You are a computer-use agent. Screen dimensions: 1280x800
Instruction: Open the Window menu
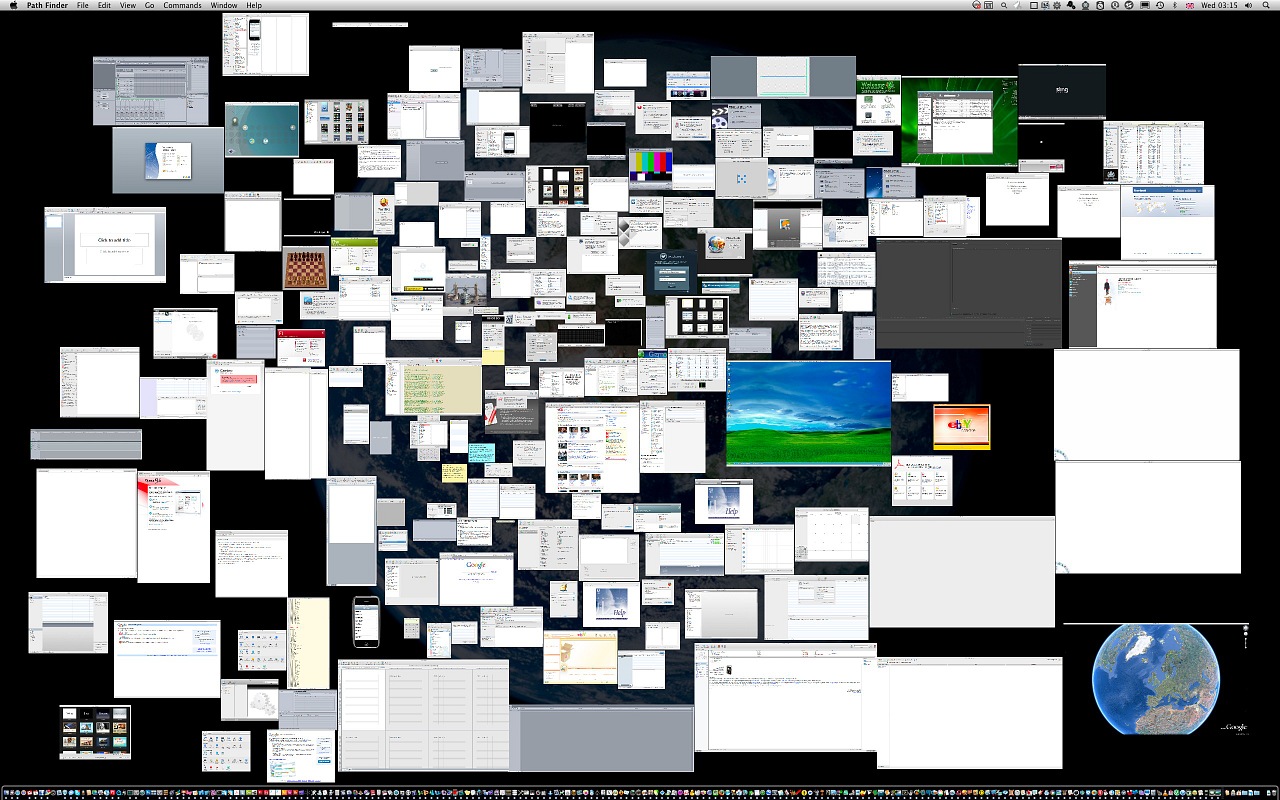coord(224,5)
